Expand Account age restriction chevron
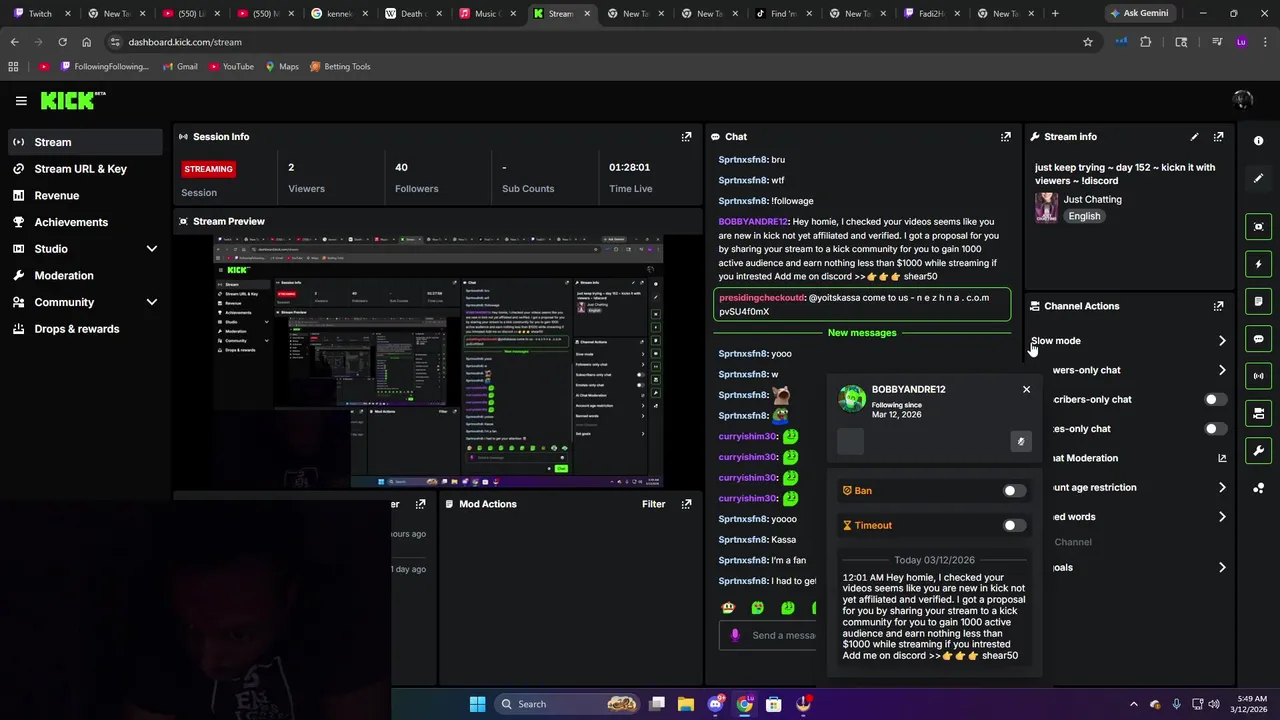Viewport: 1280px width, 720px height. tap(1222, 488)
